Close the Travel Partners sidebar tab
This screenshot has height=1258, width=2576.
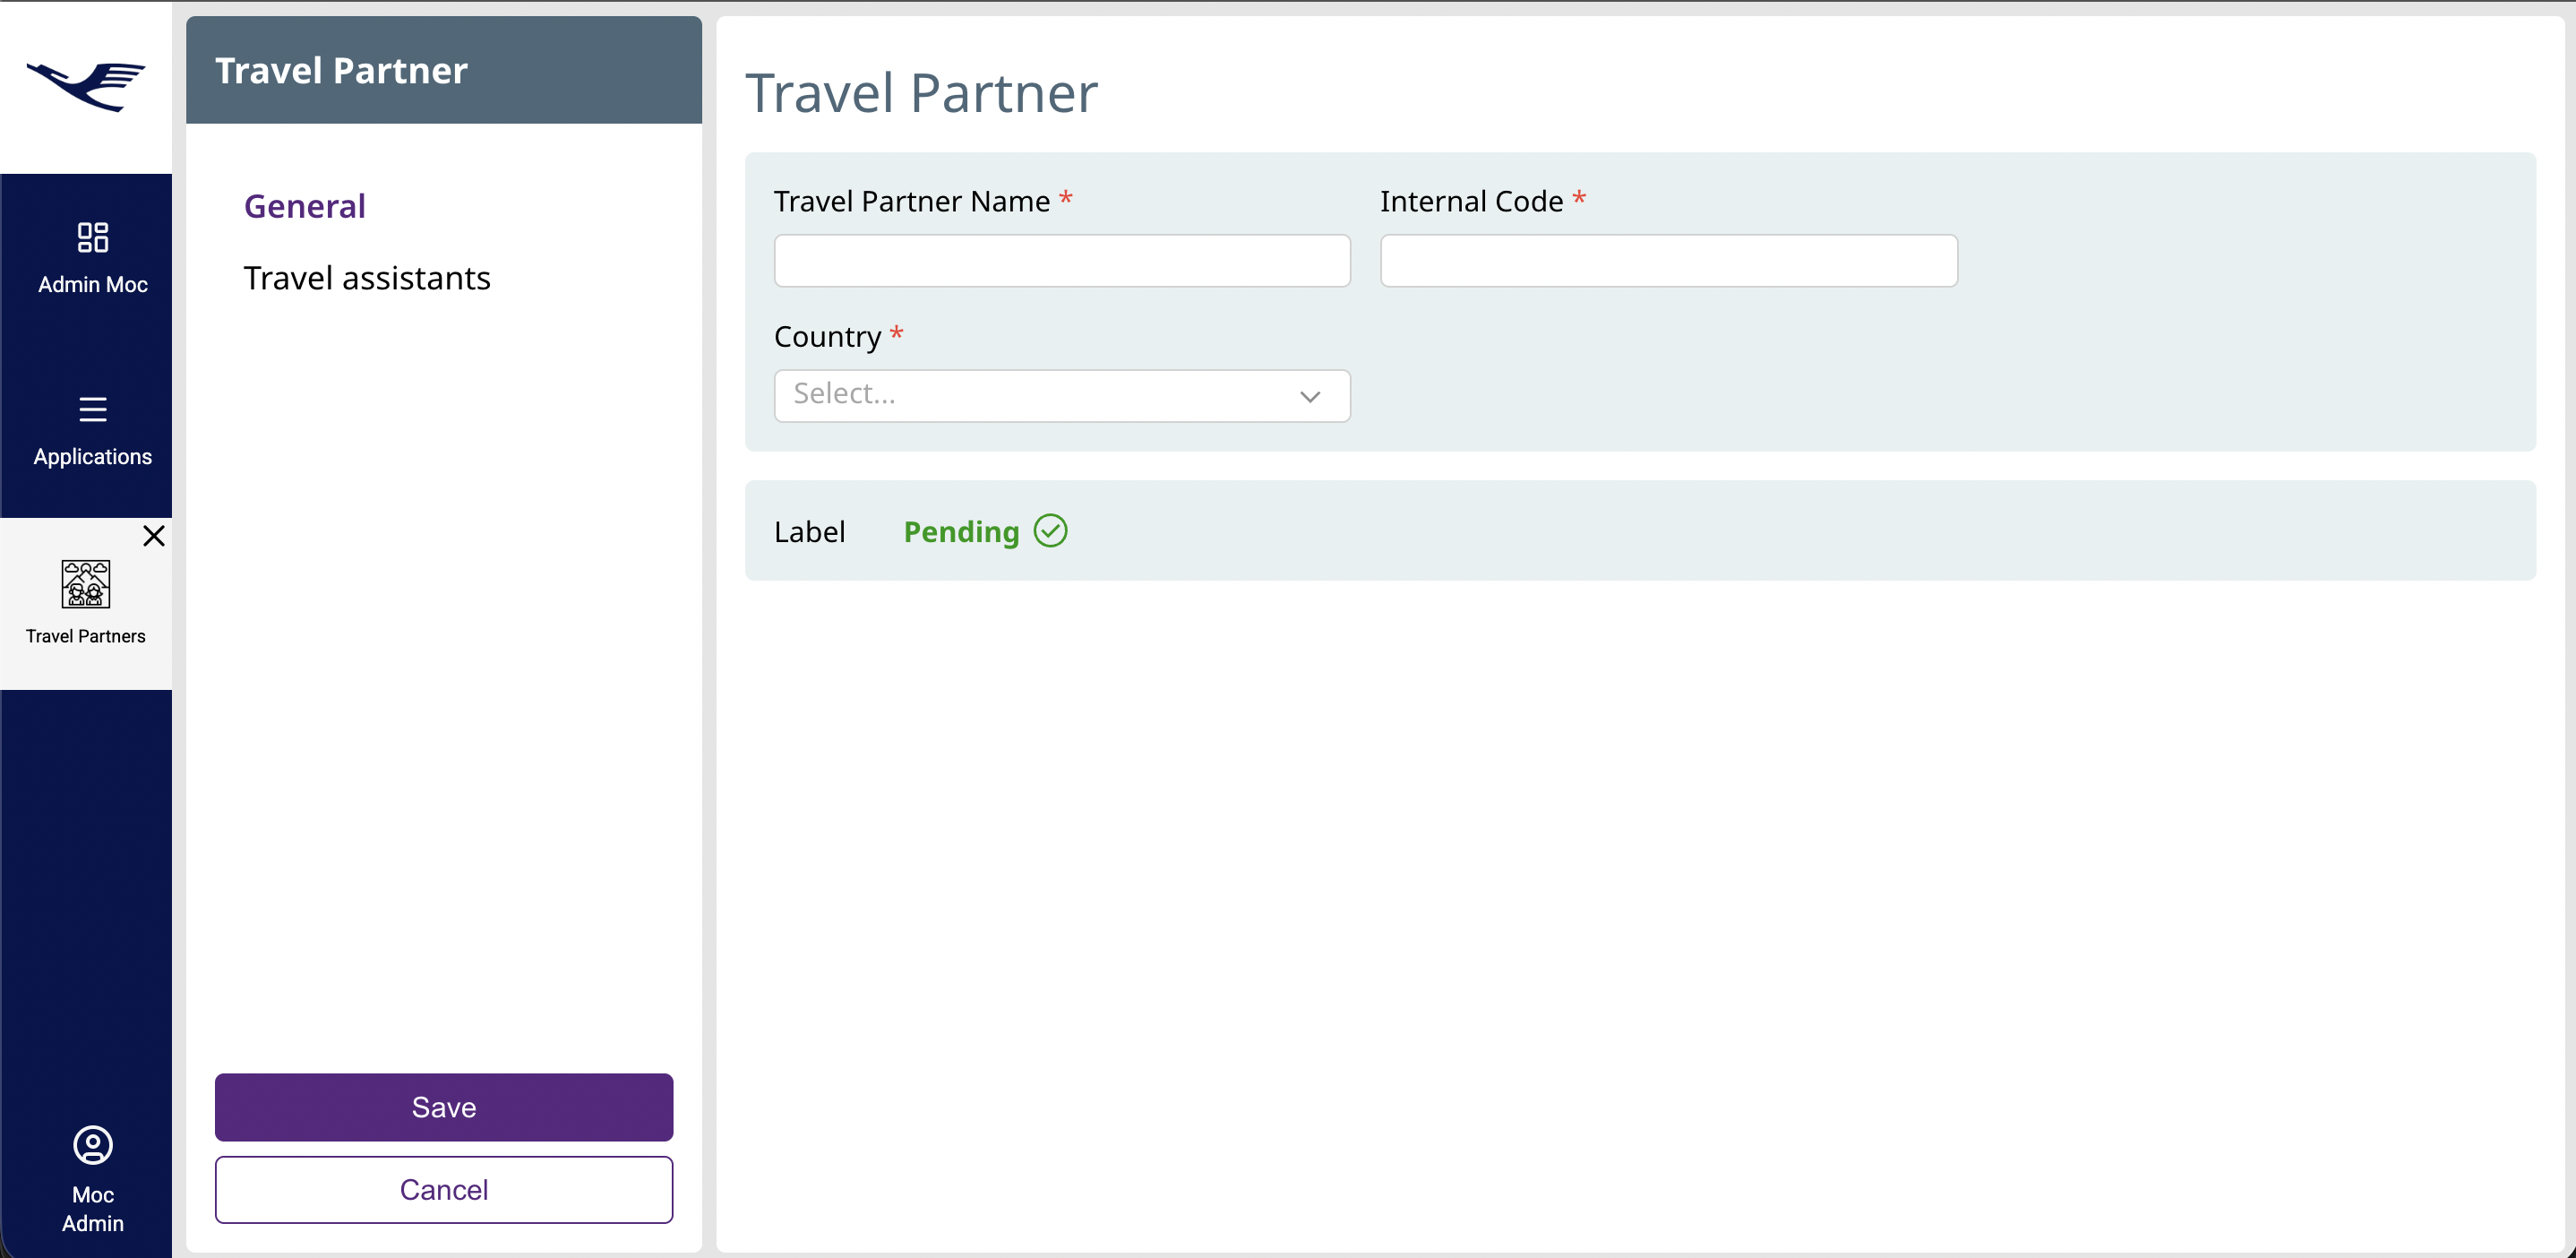pyautogui.click(x=153, y=536)
